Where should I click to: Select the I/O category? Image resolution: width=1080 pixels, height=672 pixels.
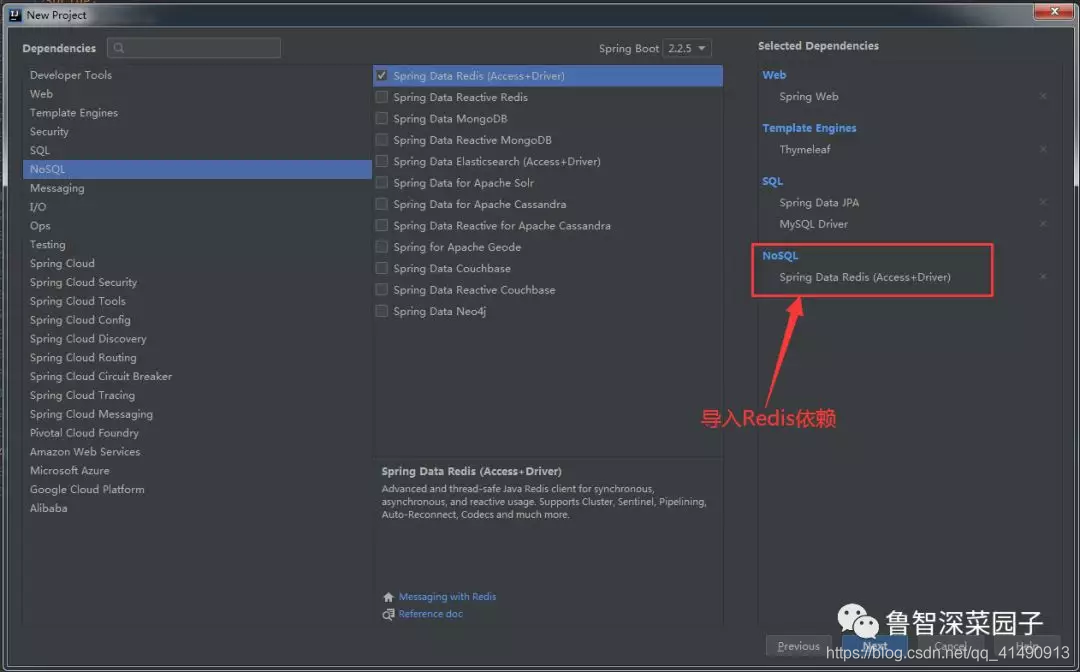(x=197, y=207)
